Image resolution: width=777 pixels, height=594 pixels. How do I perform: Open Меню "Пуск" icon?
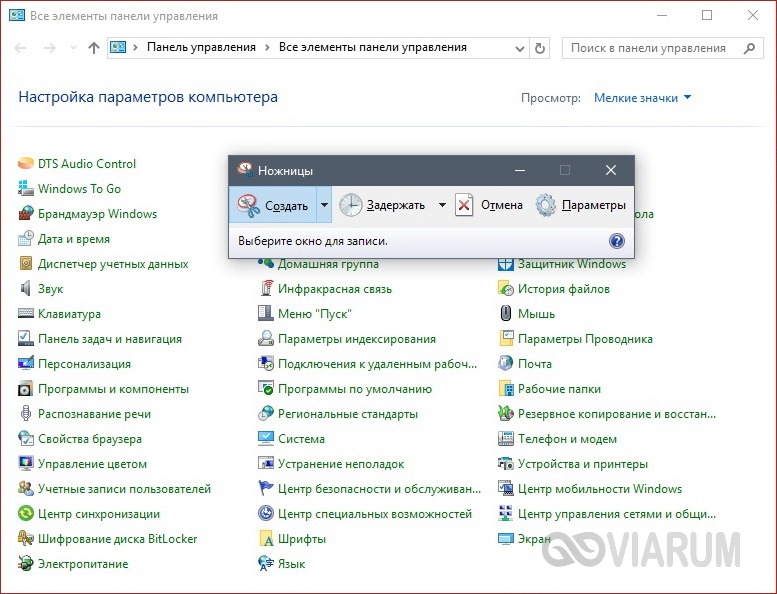[266, 313]
